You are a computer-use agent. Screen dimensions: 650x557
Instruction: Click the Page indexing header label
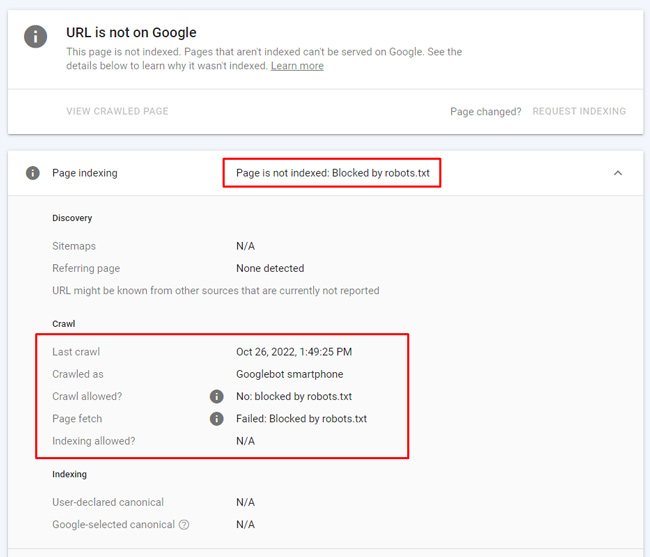pyautogui.click(x=84, y=173)
